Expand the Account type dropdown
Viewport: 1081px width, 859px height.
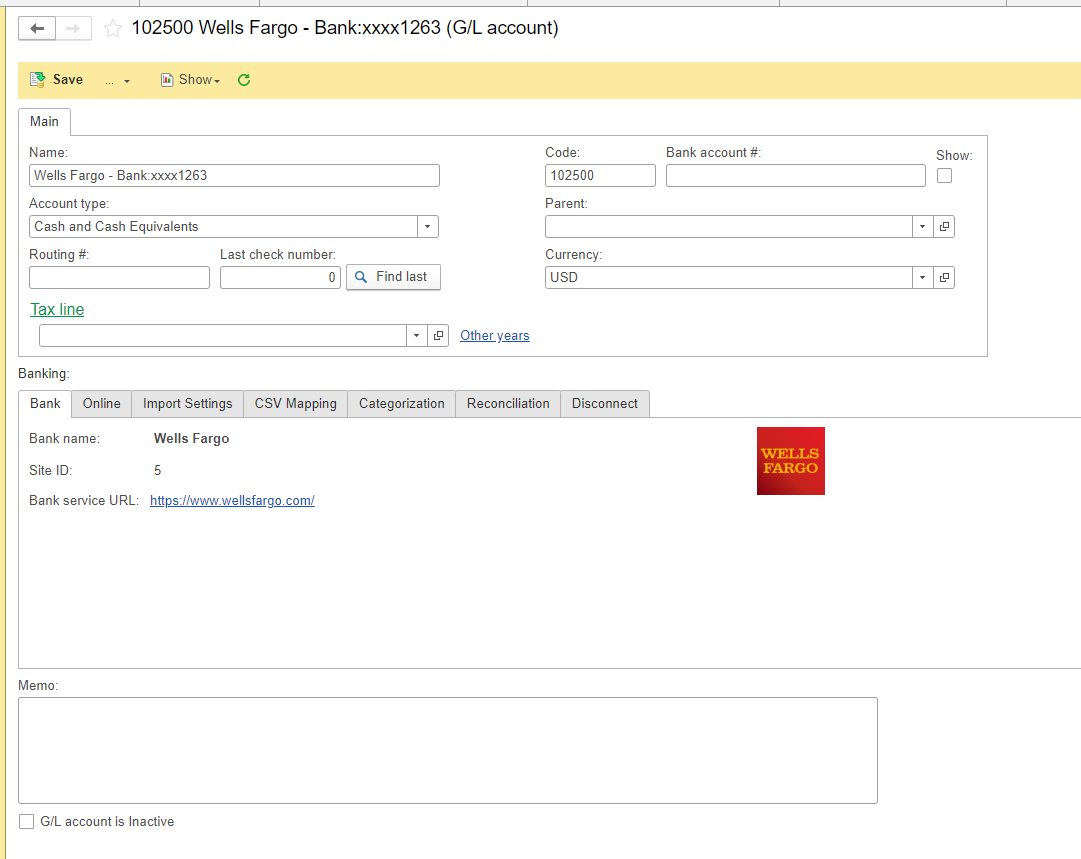pos(427,227)
